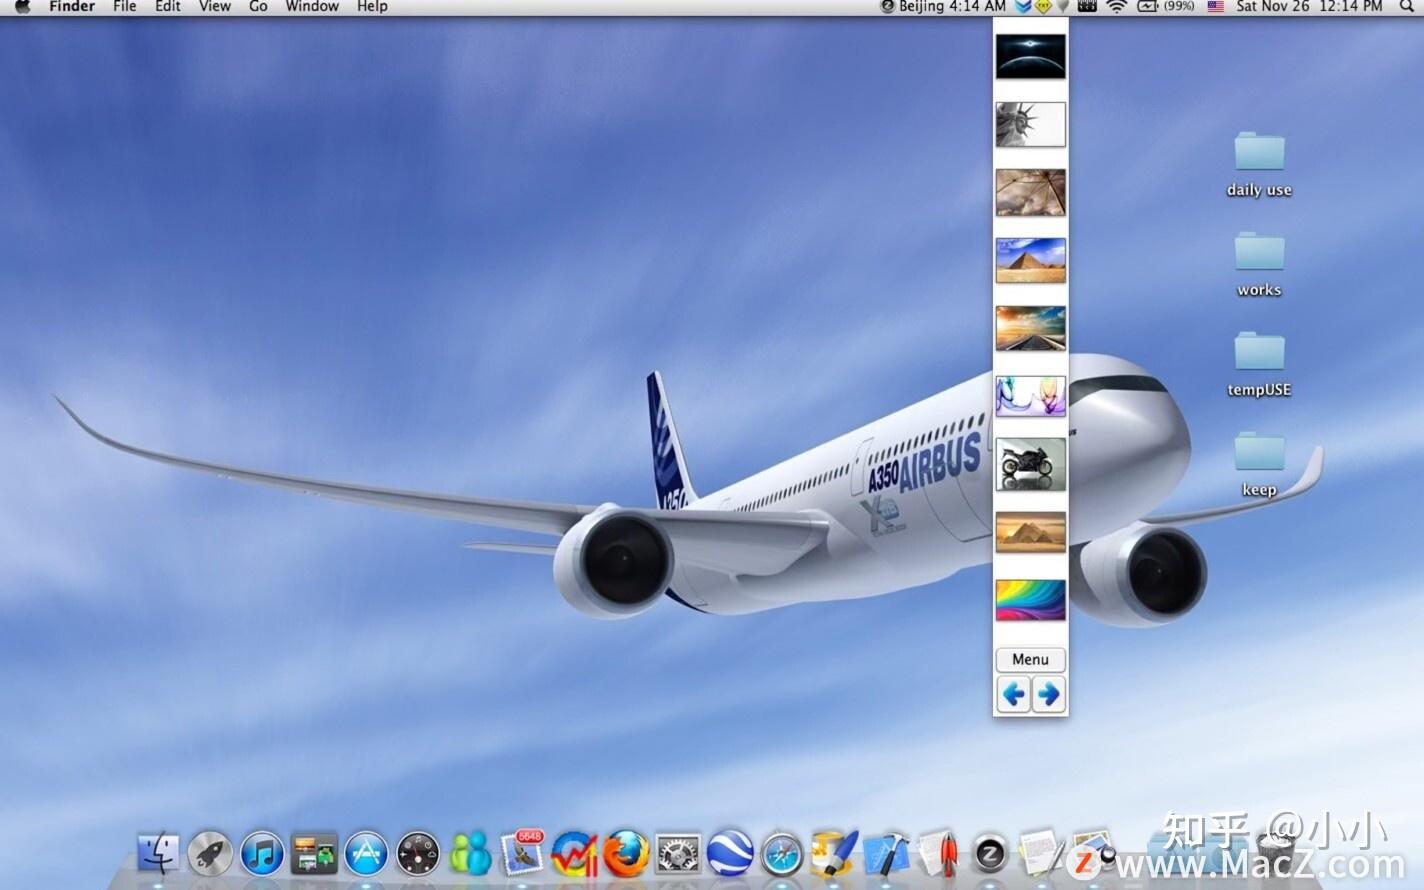This screenshot has height=890, width=1424.
Task: Click the battery 99% status icon
Action: point(1166,6)
